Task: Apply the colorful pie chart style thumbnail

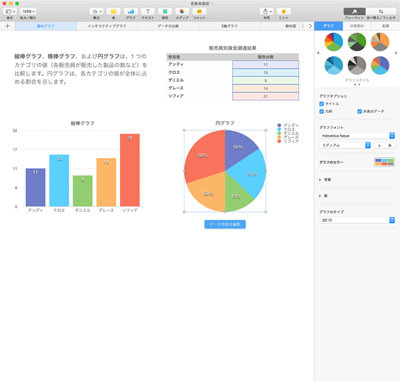Action: [x=334, y=42]
